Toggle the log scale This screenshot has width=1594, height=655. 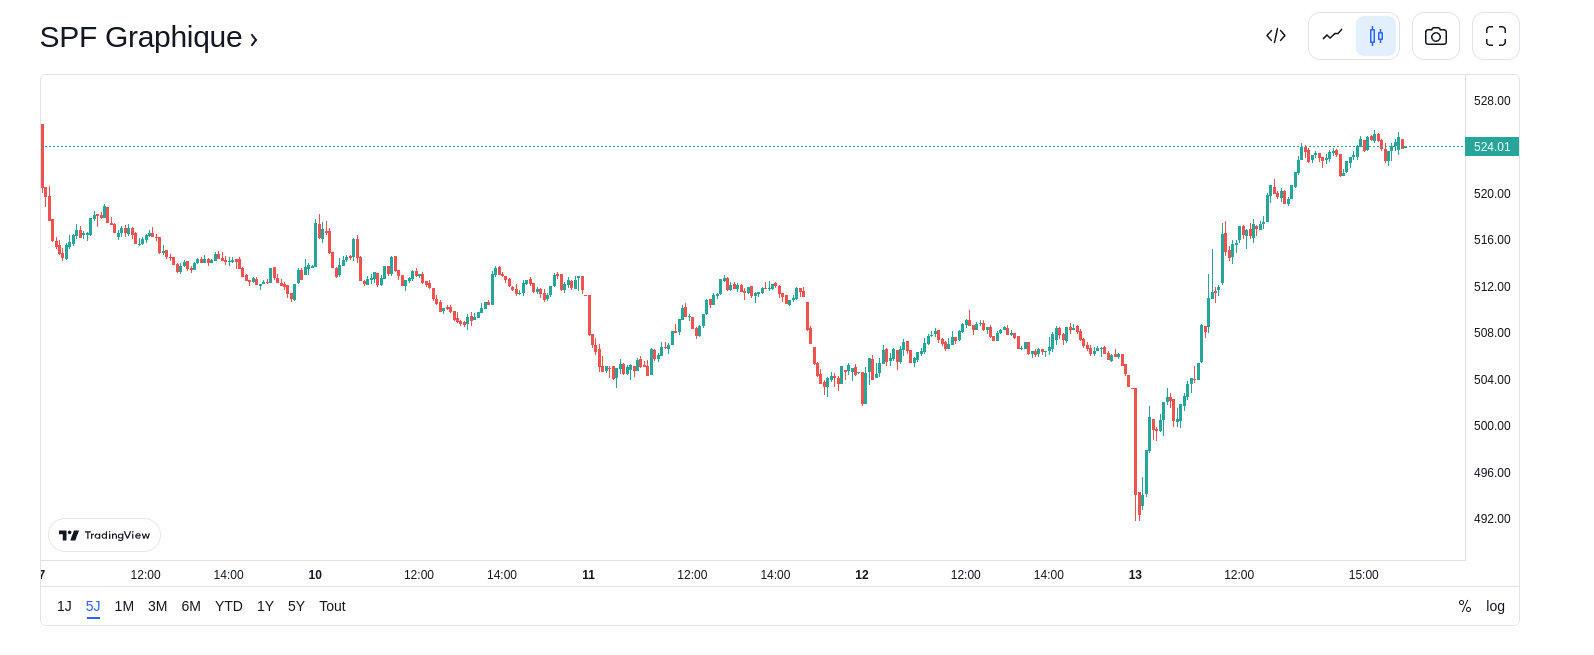click(1495, 606)
